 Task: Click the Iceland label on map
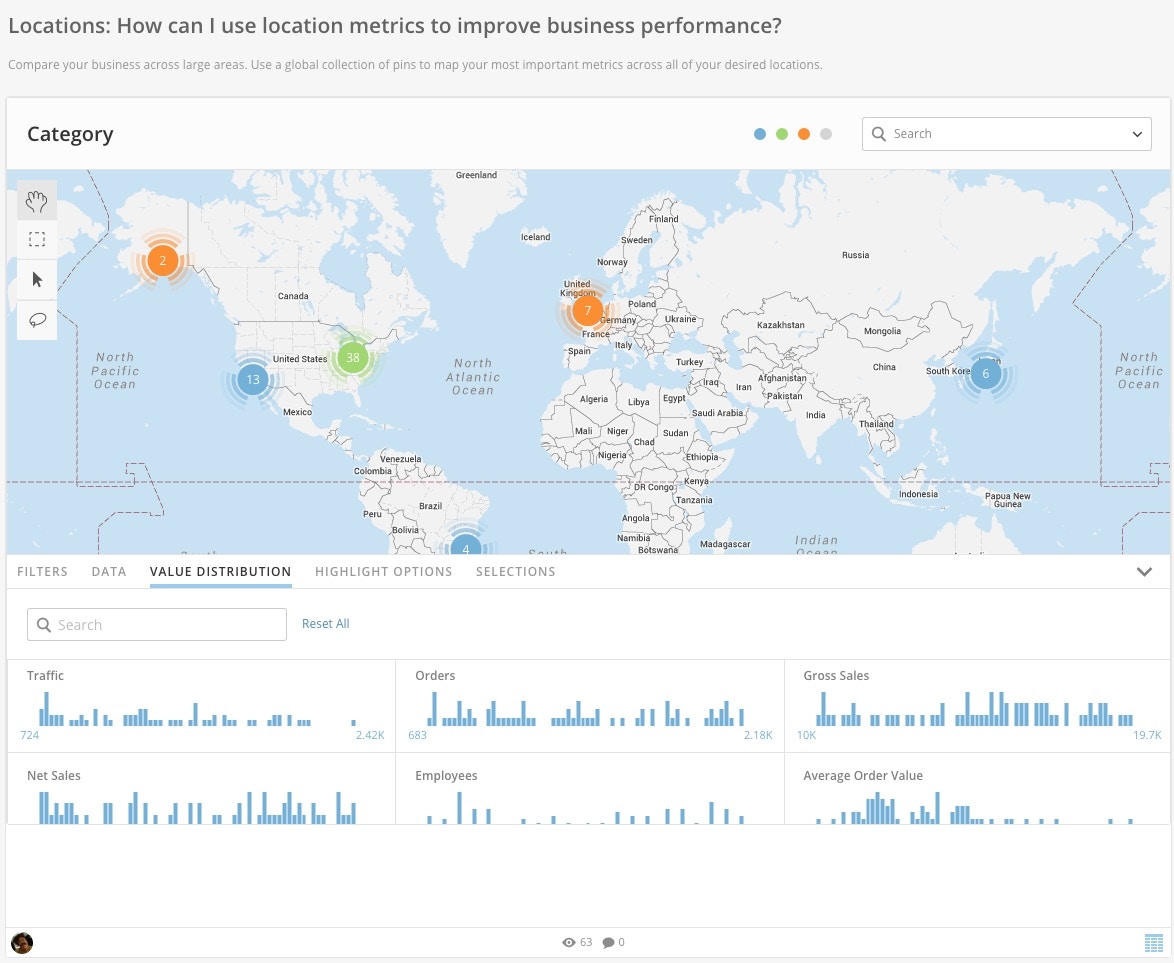click(535, 237)
